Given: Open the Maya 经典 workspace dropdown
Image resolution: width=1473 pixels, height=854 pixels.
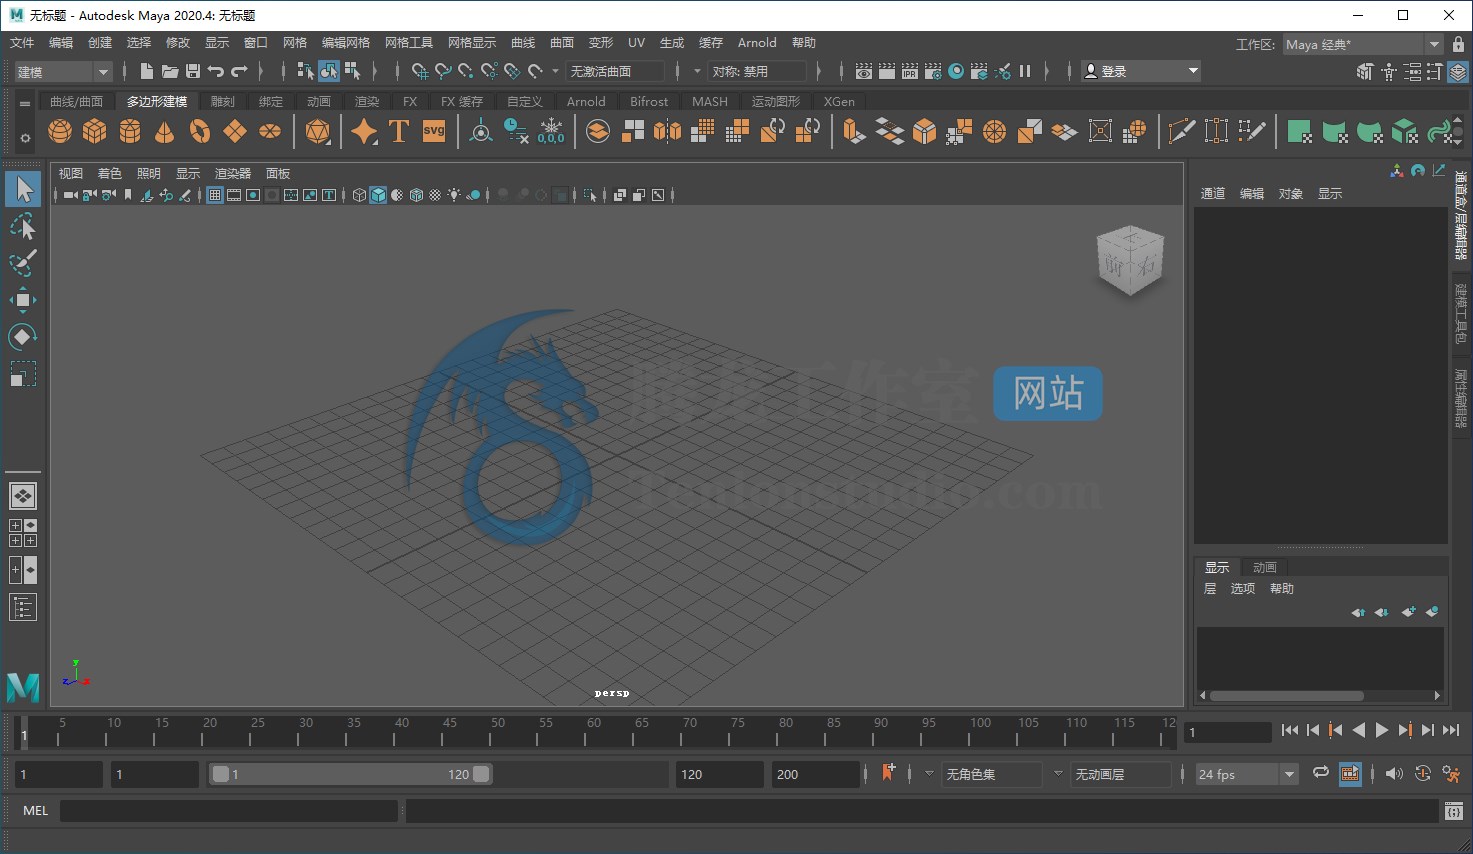Looking at the screenshot, I should pos(1362,44).
